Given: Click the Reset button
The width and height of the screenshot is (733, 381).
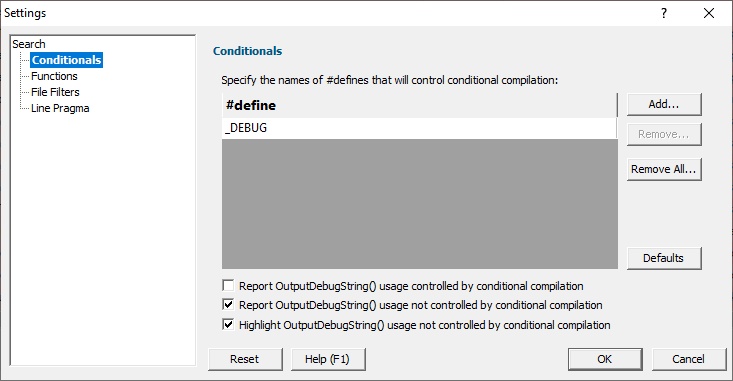Looking at the screenshot, I should click(x=245, y=359).
